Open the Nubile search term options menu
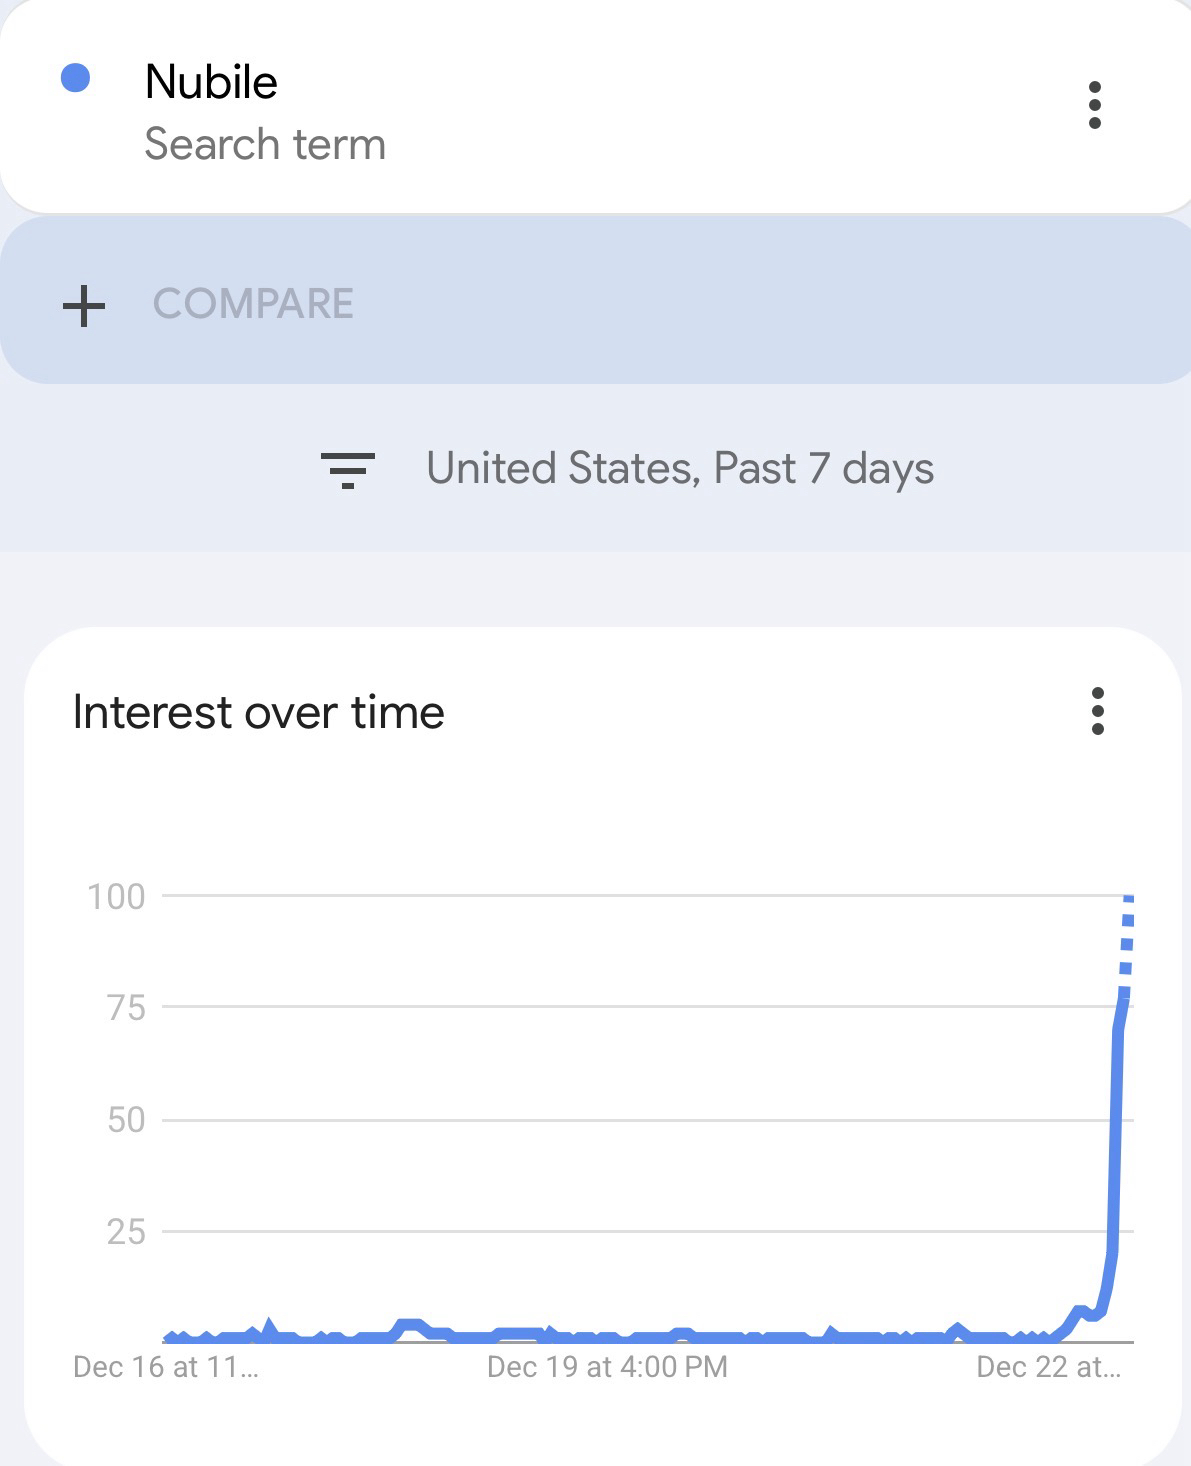1191x1466 pixels. [1094, 105]
